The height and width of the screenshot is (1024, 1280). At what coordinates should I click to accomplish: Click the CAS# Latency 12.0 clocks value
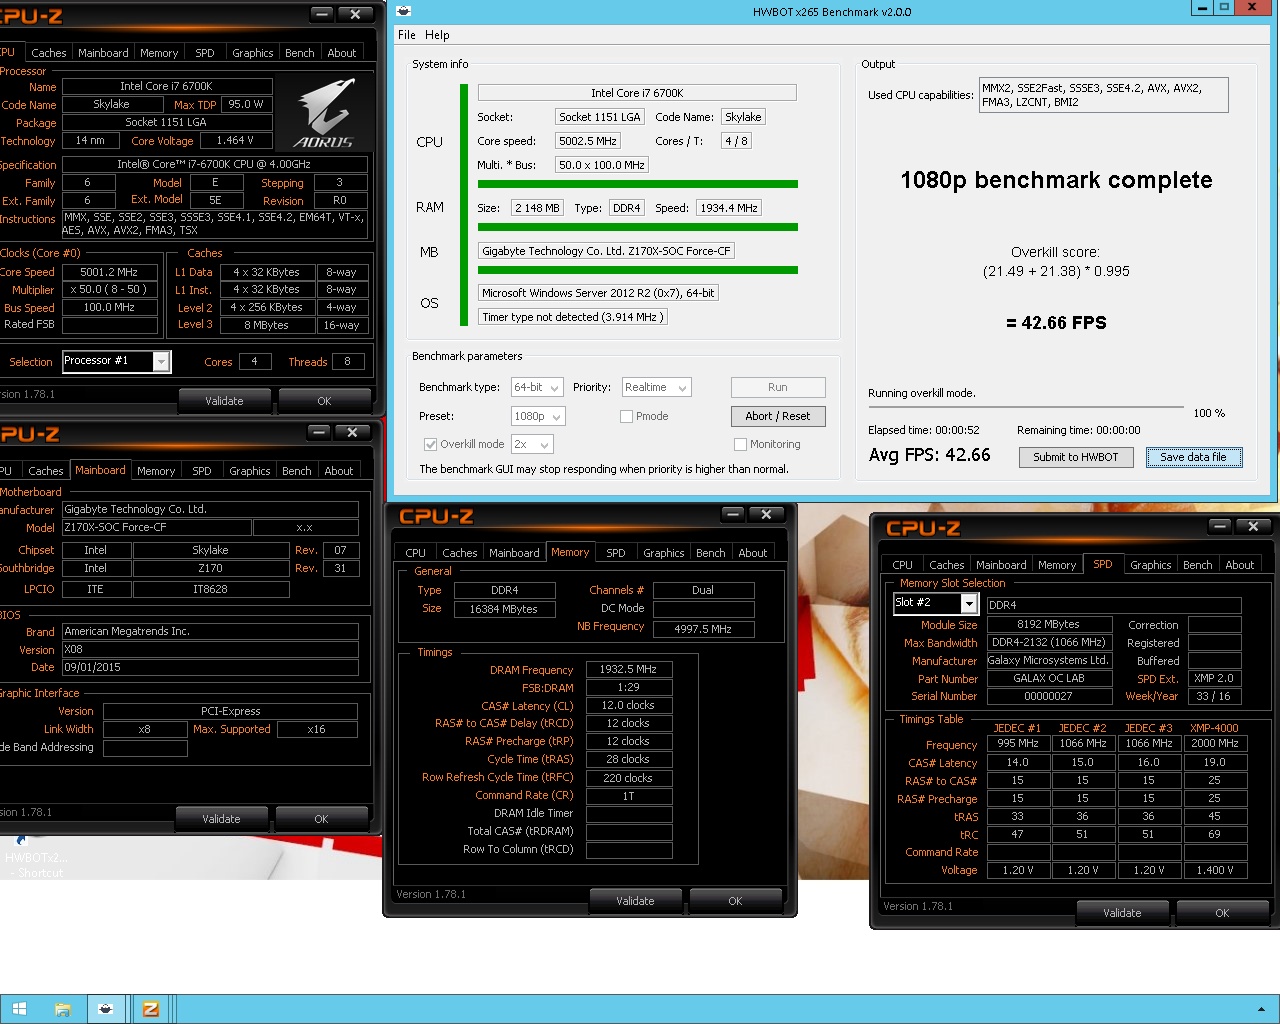point(629,705)
